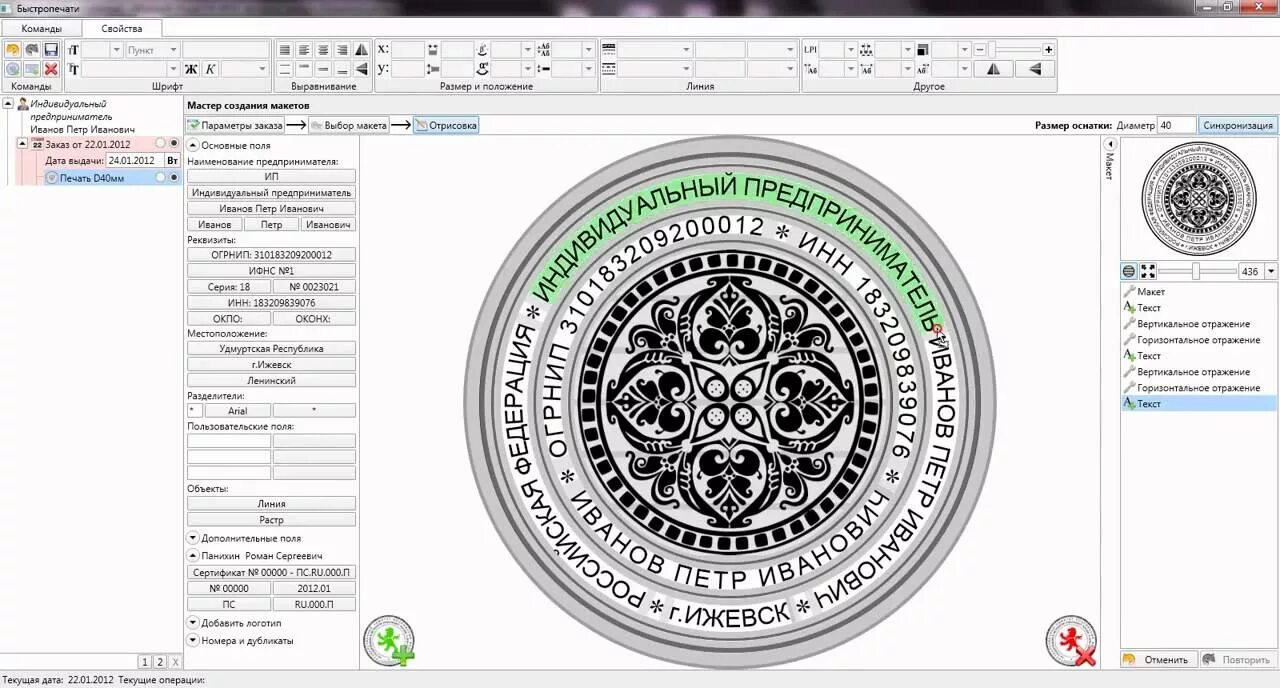The image size is (1280, 688).
Task: Center text alignment in Выравнивание
Action: 323,49
